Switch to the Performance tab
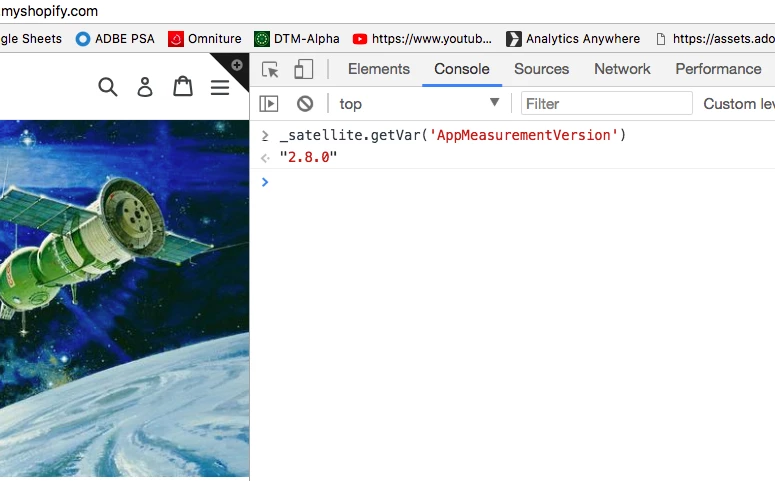 [x=718, y=69]
